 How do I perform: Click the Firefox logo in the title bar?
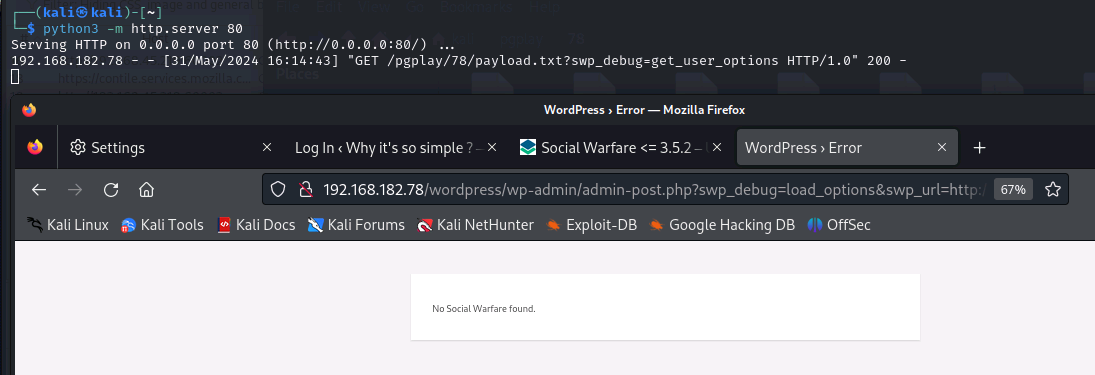[29, 110]
